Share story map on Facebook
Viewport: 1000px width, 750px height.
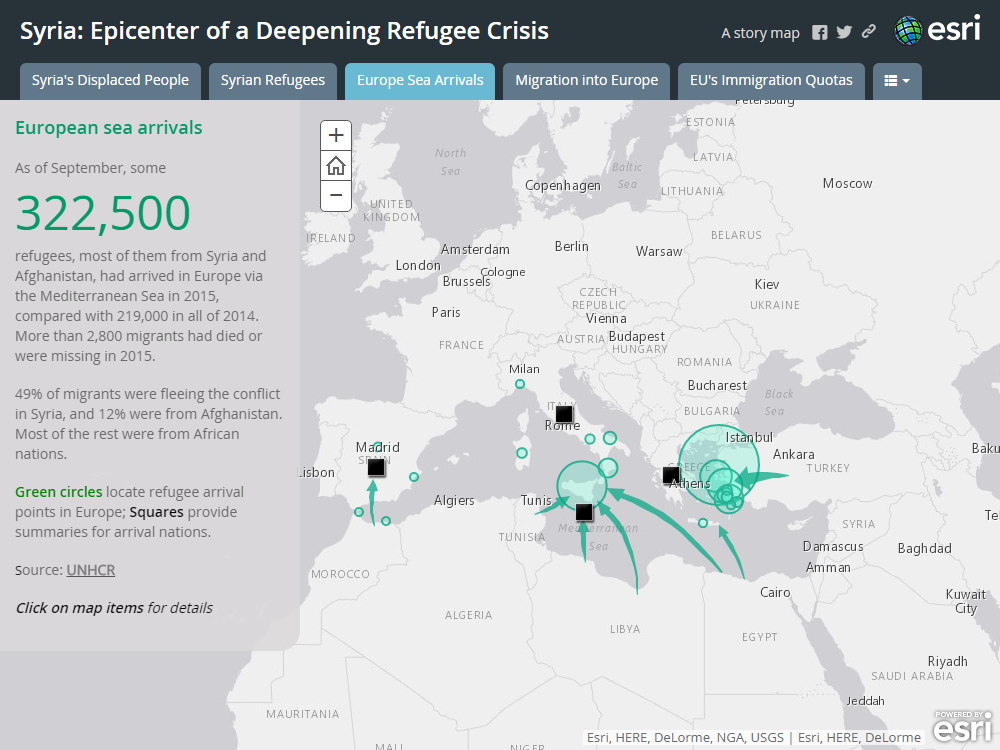820,32
